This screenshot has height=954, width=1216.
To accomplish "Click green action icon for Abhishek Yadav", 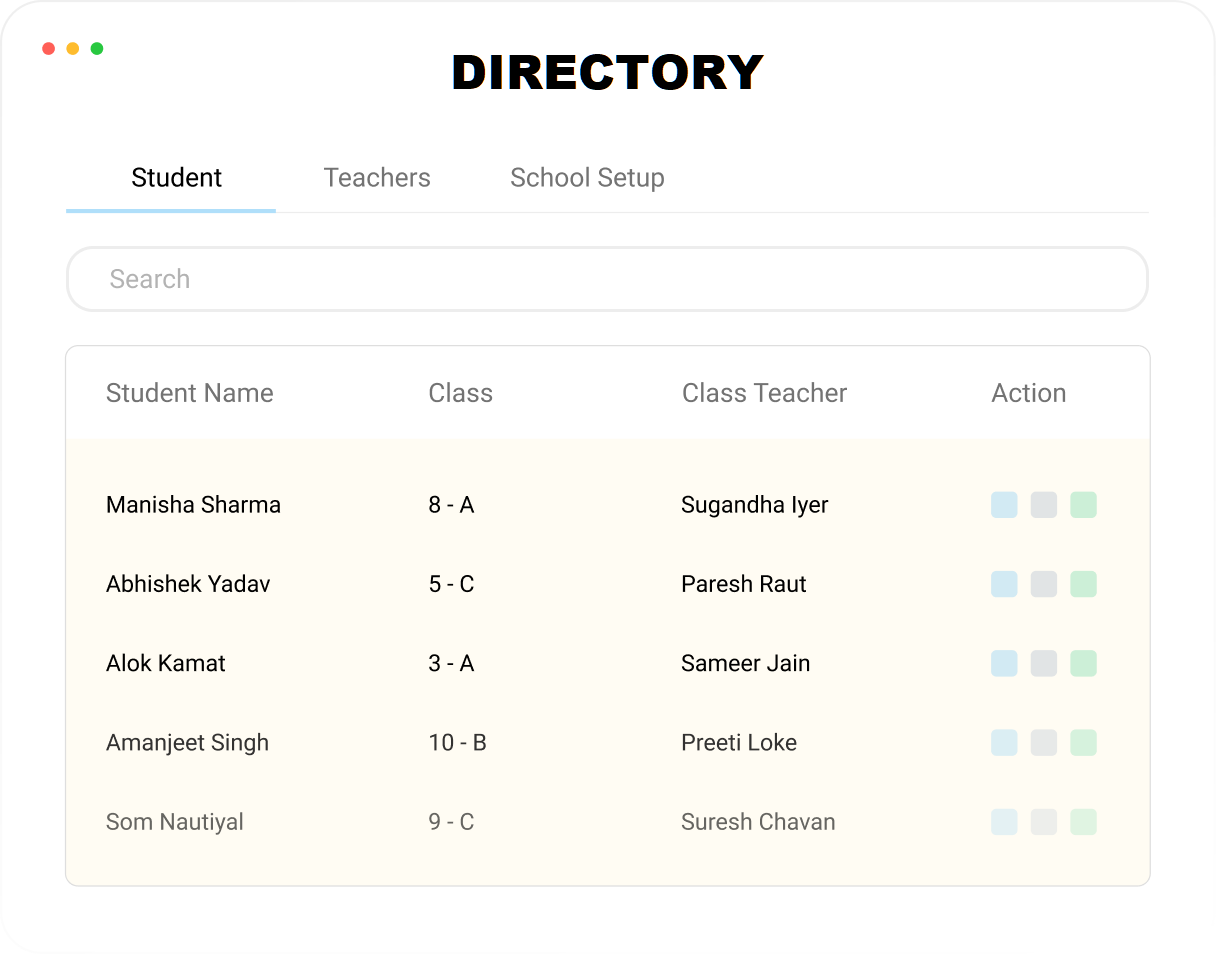I will coord(1083,584).
